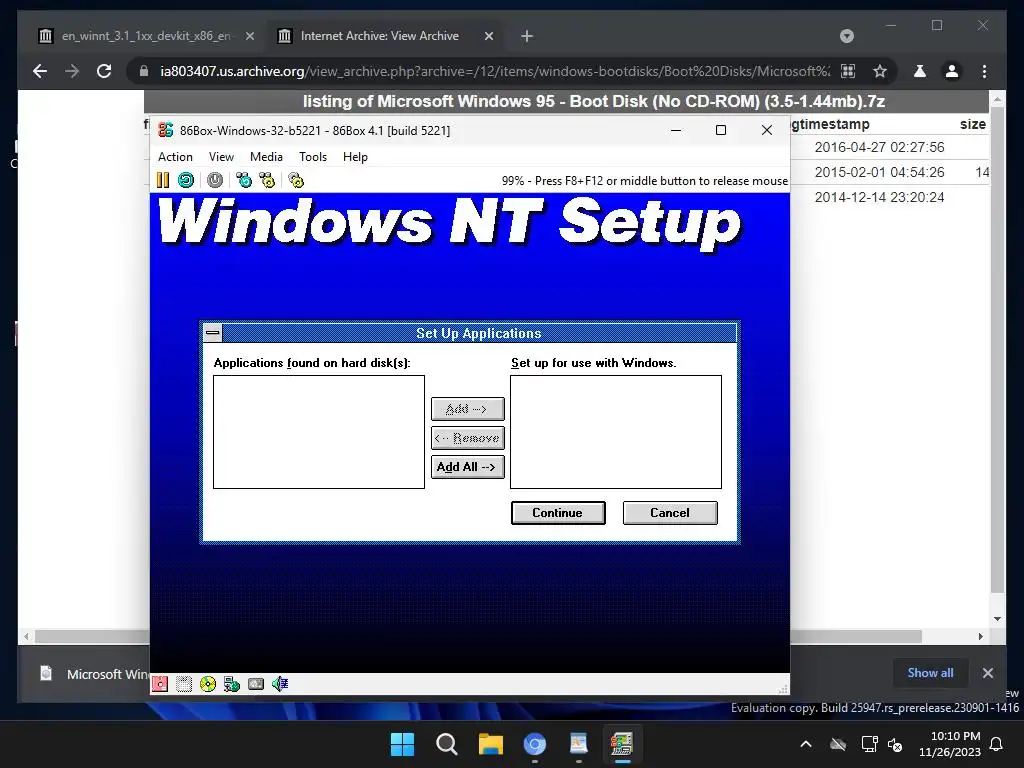Viewport: 1024px width, 768px height.
Task: Open the Help menu in 86Box
Action: (x=355, y=157)
